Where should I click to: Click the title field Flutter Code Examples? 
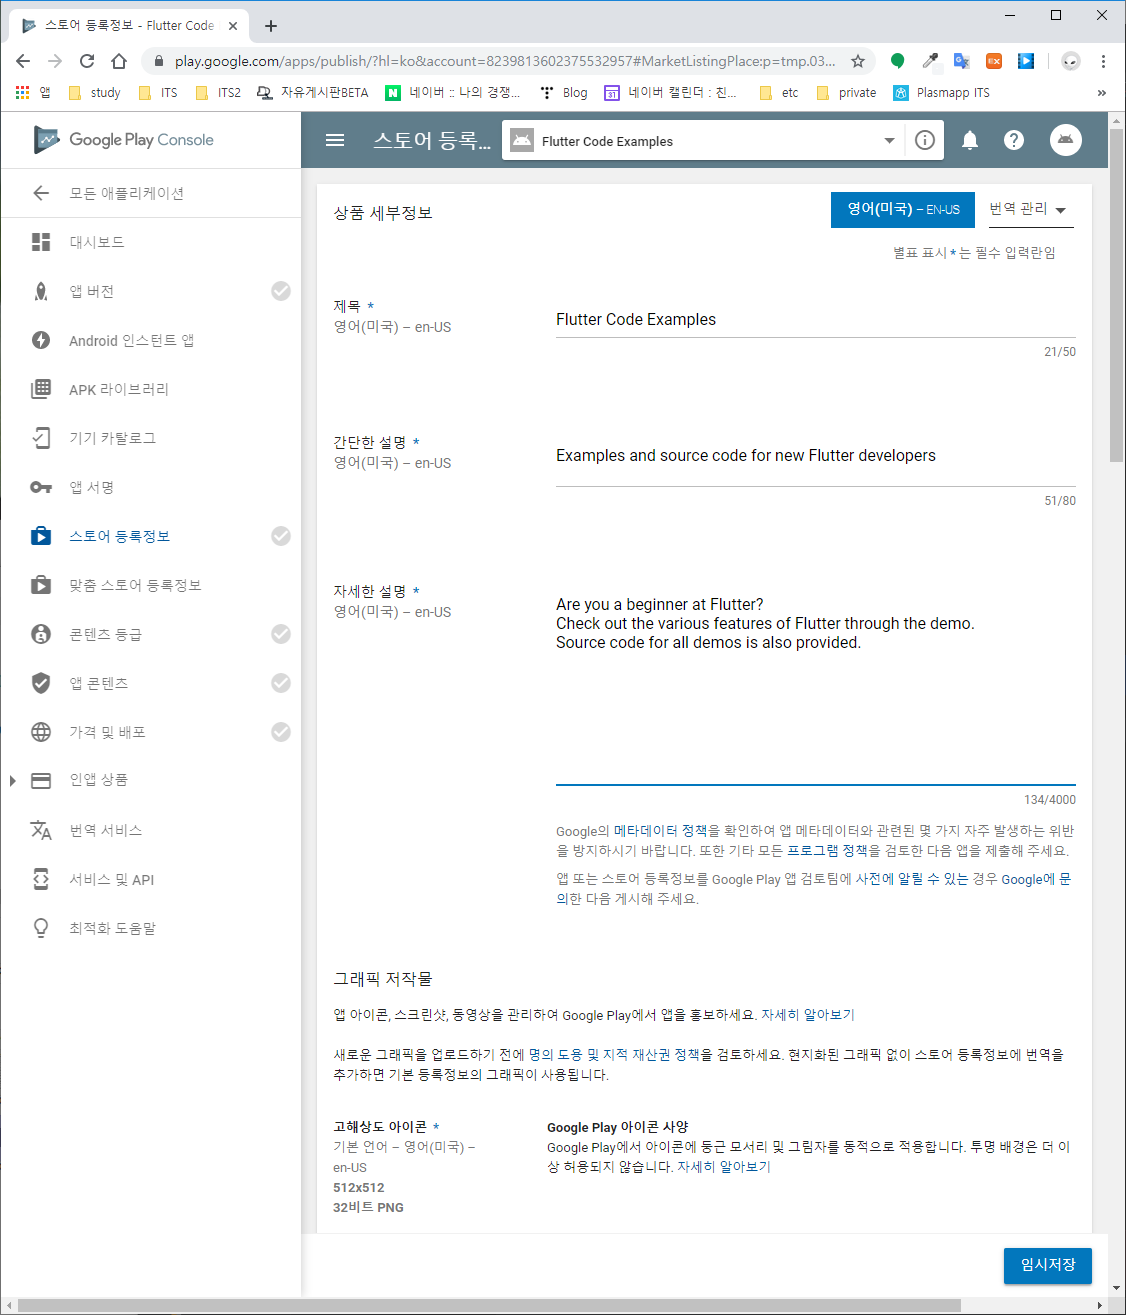[816, 320]
